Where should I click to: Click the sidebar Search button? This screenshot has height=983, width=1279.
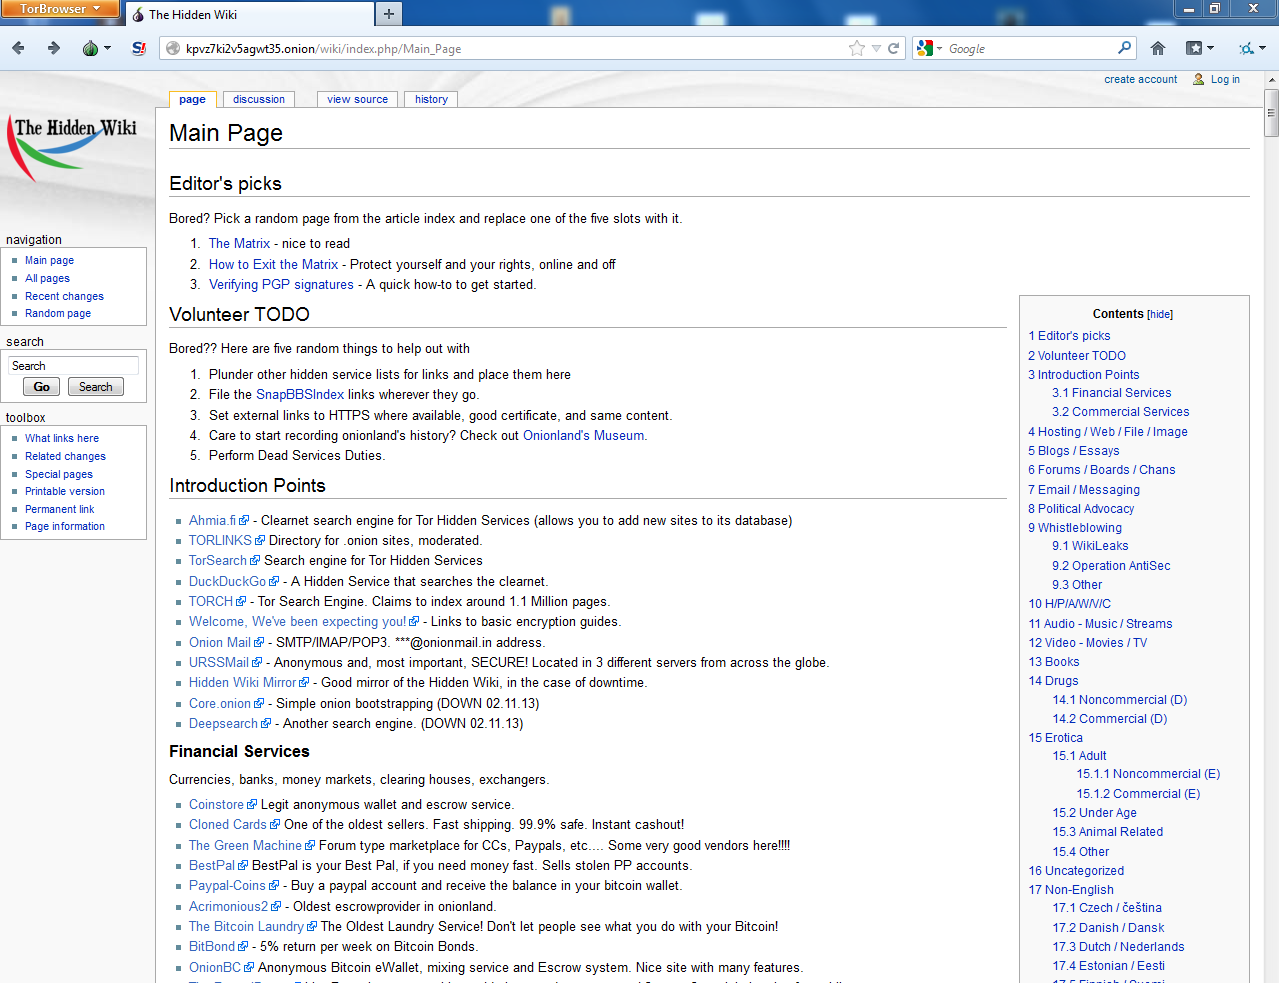point(95,387)
